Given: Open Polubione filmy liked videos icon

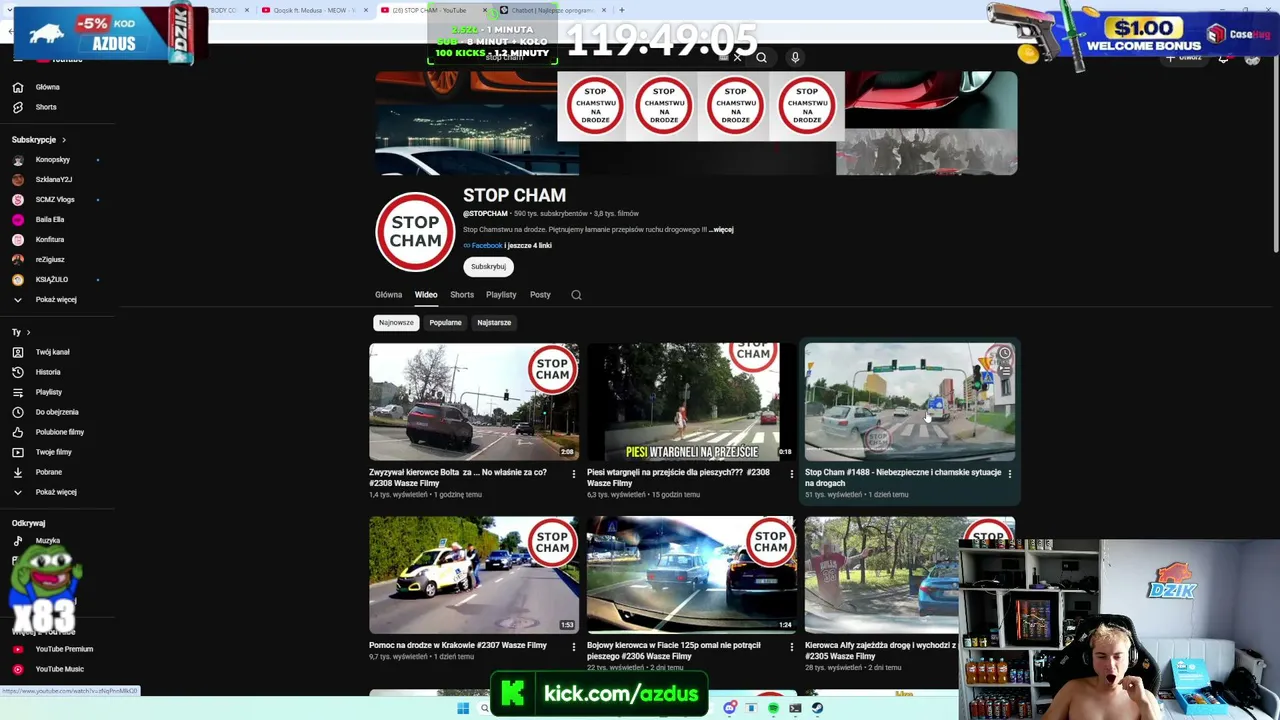Looking at the screenshot, I should click(x=18, y=432).
